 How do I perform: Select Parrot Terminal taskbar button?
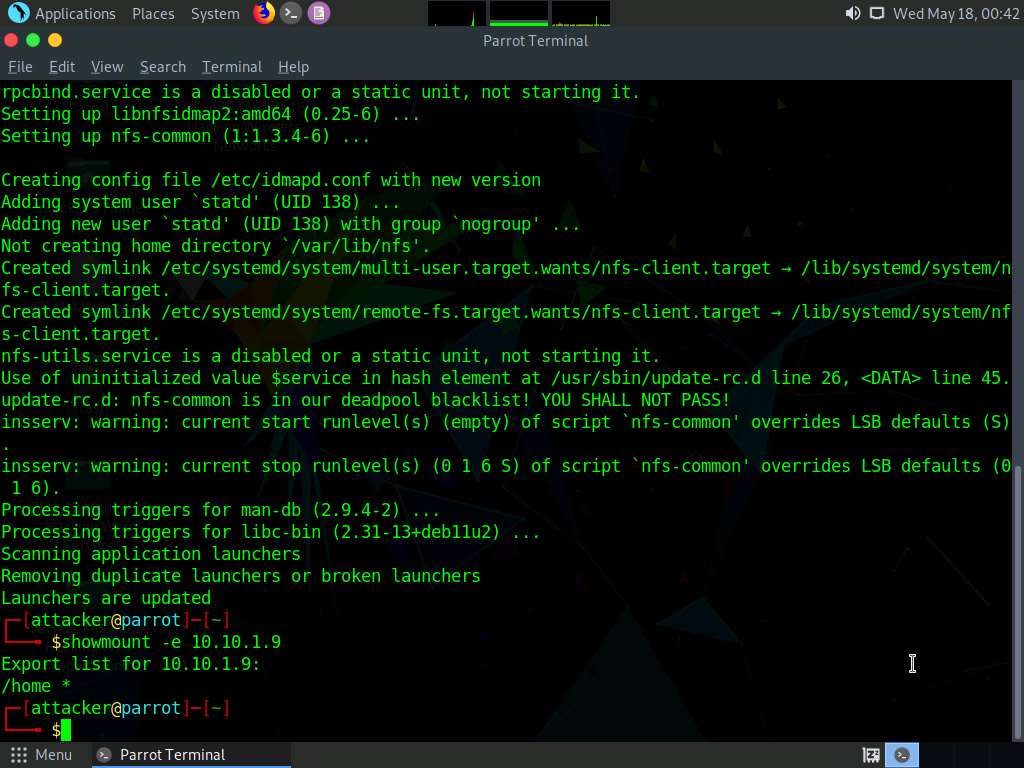pos(171,755)
